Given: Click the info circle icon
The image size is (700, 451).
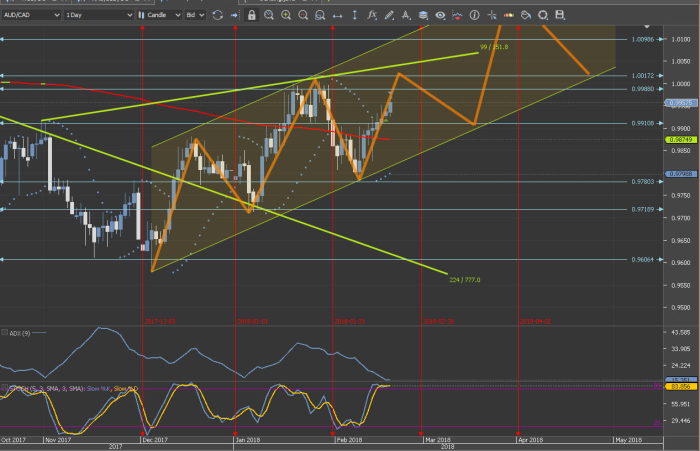Looking at the screenshot, I should coord(475,15).
